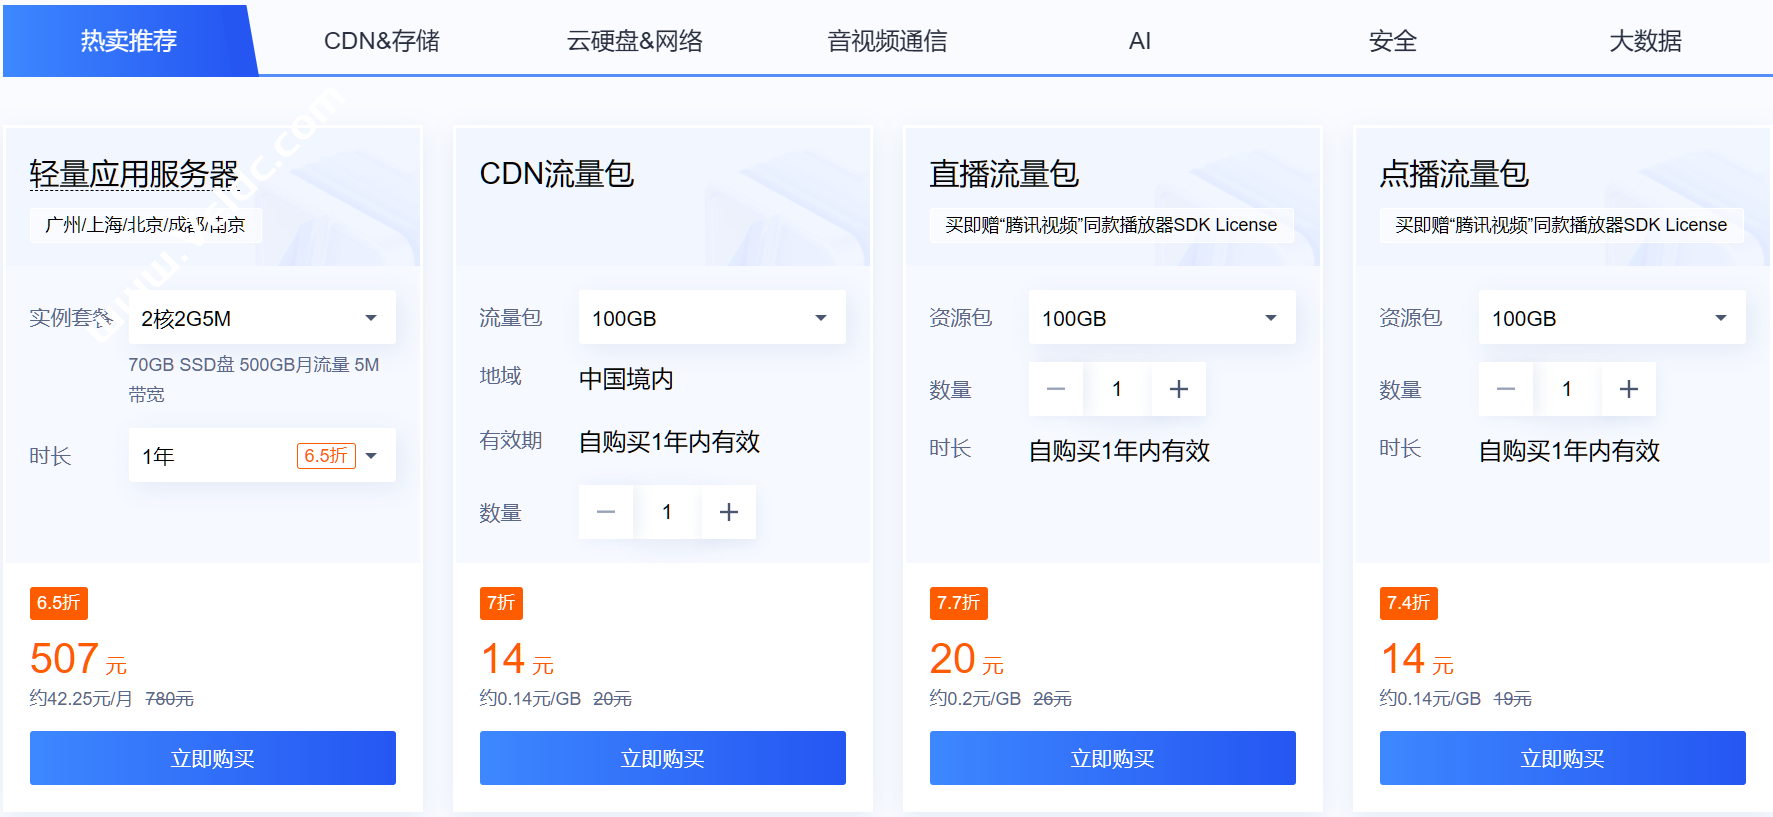Increase quantity in CDN流量包 card
This screenshot has width=1773, height=817.
729,512
